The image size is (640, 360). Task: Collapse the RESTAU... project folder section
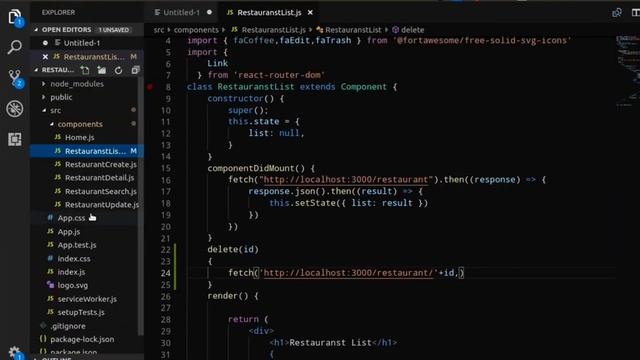[x=55, y=70]
